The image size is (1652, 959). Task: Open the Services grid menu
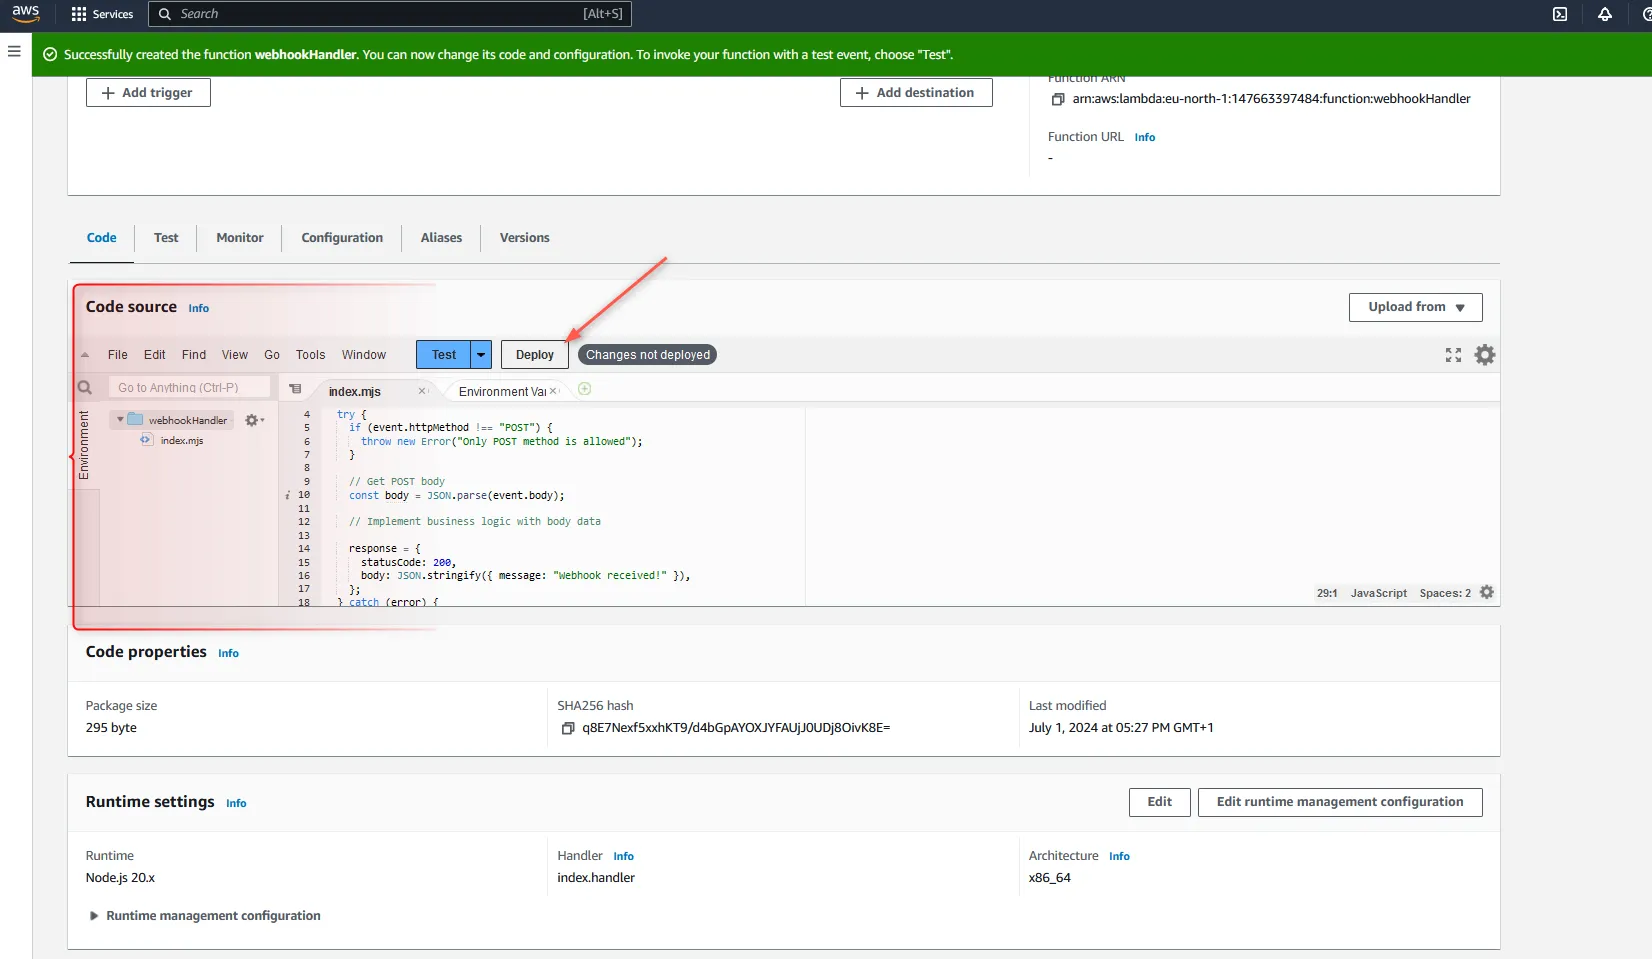(x=102, y=14)
